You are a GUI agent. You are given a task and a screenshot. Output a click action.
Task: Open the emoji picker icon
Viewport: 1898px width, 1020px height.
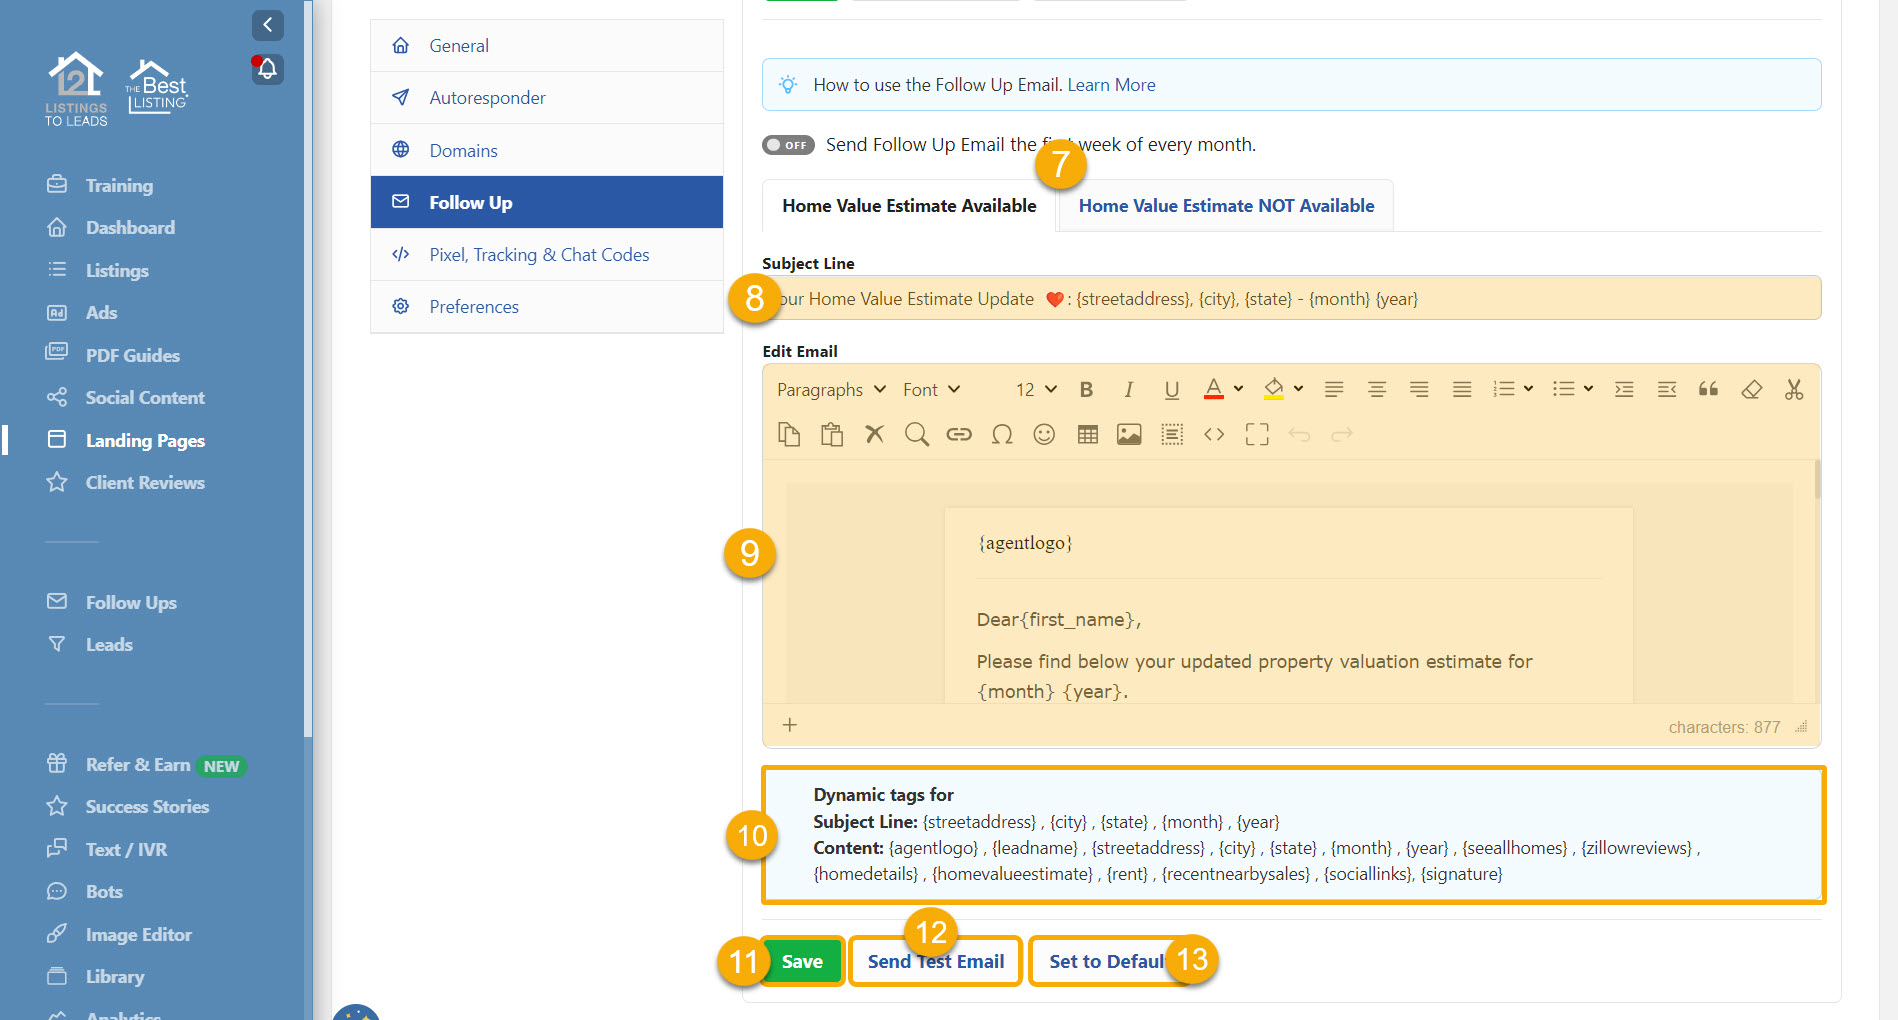[1044, 434]
